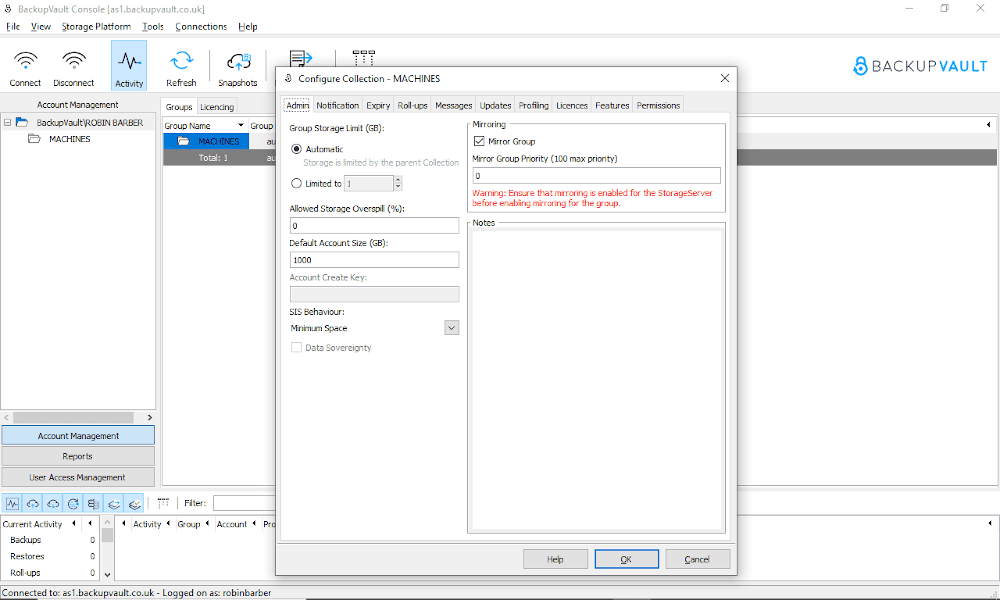Viewport: 1000px width, 600px height.
Task: Uncheck the Mirror Group checkbox
Action: click(x=479, y=141)
